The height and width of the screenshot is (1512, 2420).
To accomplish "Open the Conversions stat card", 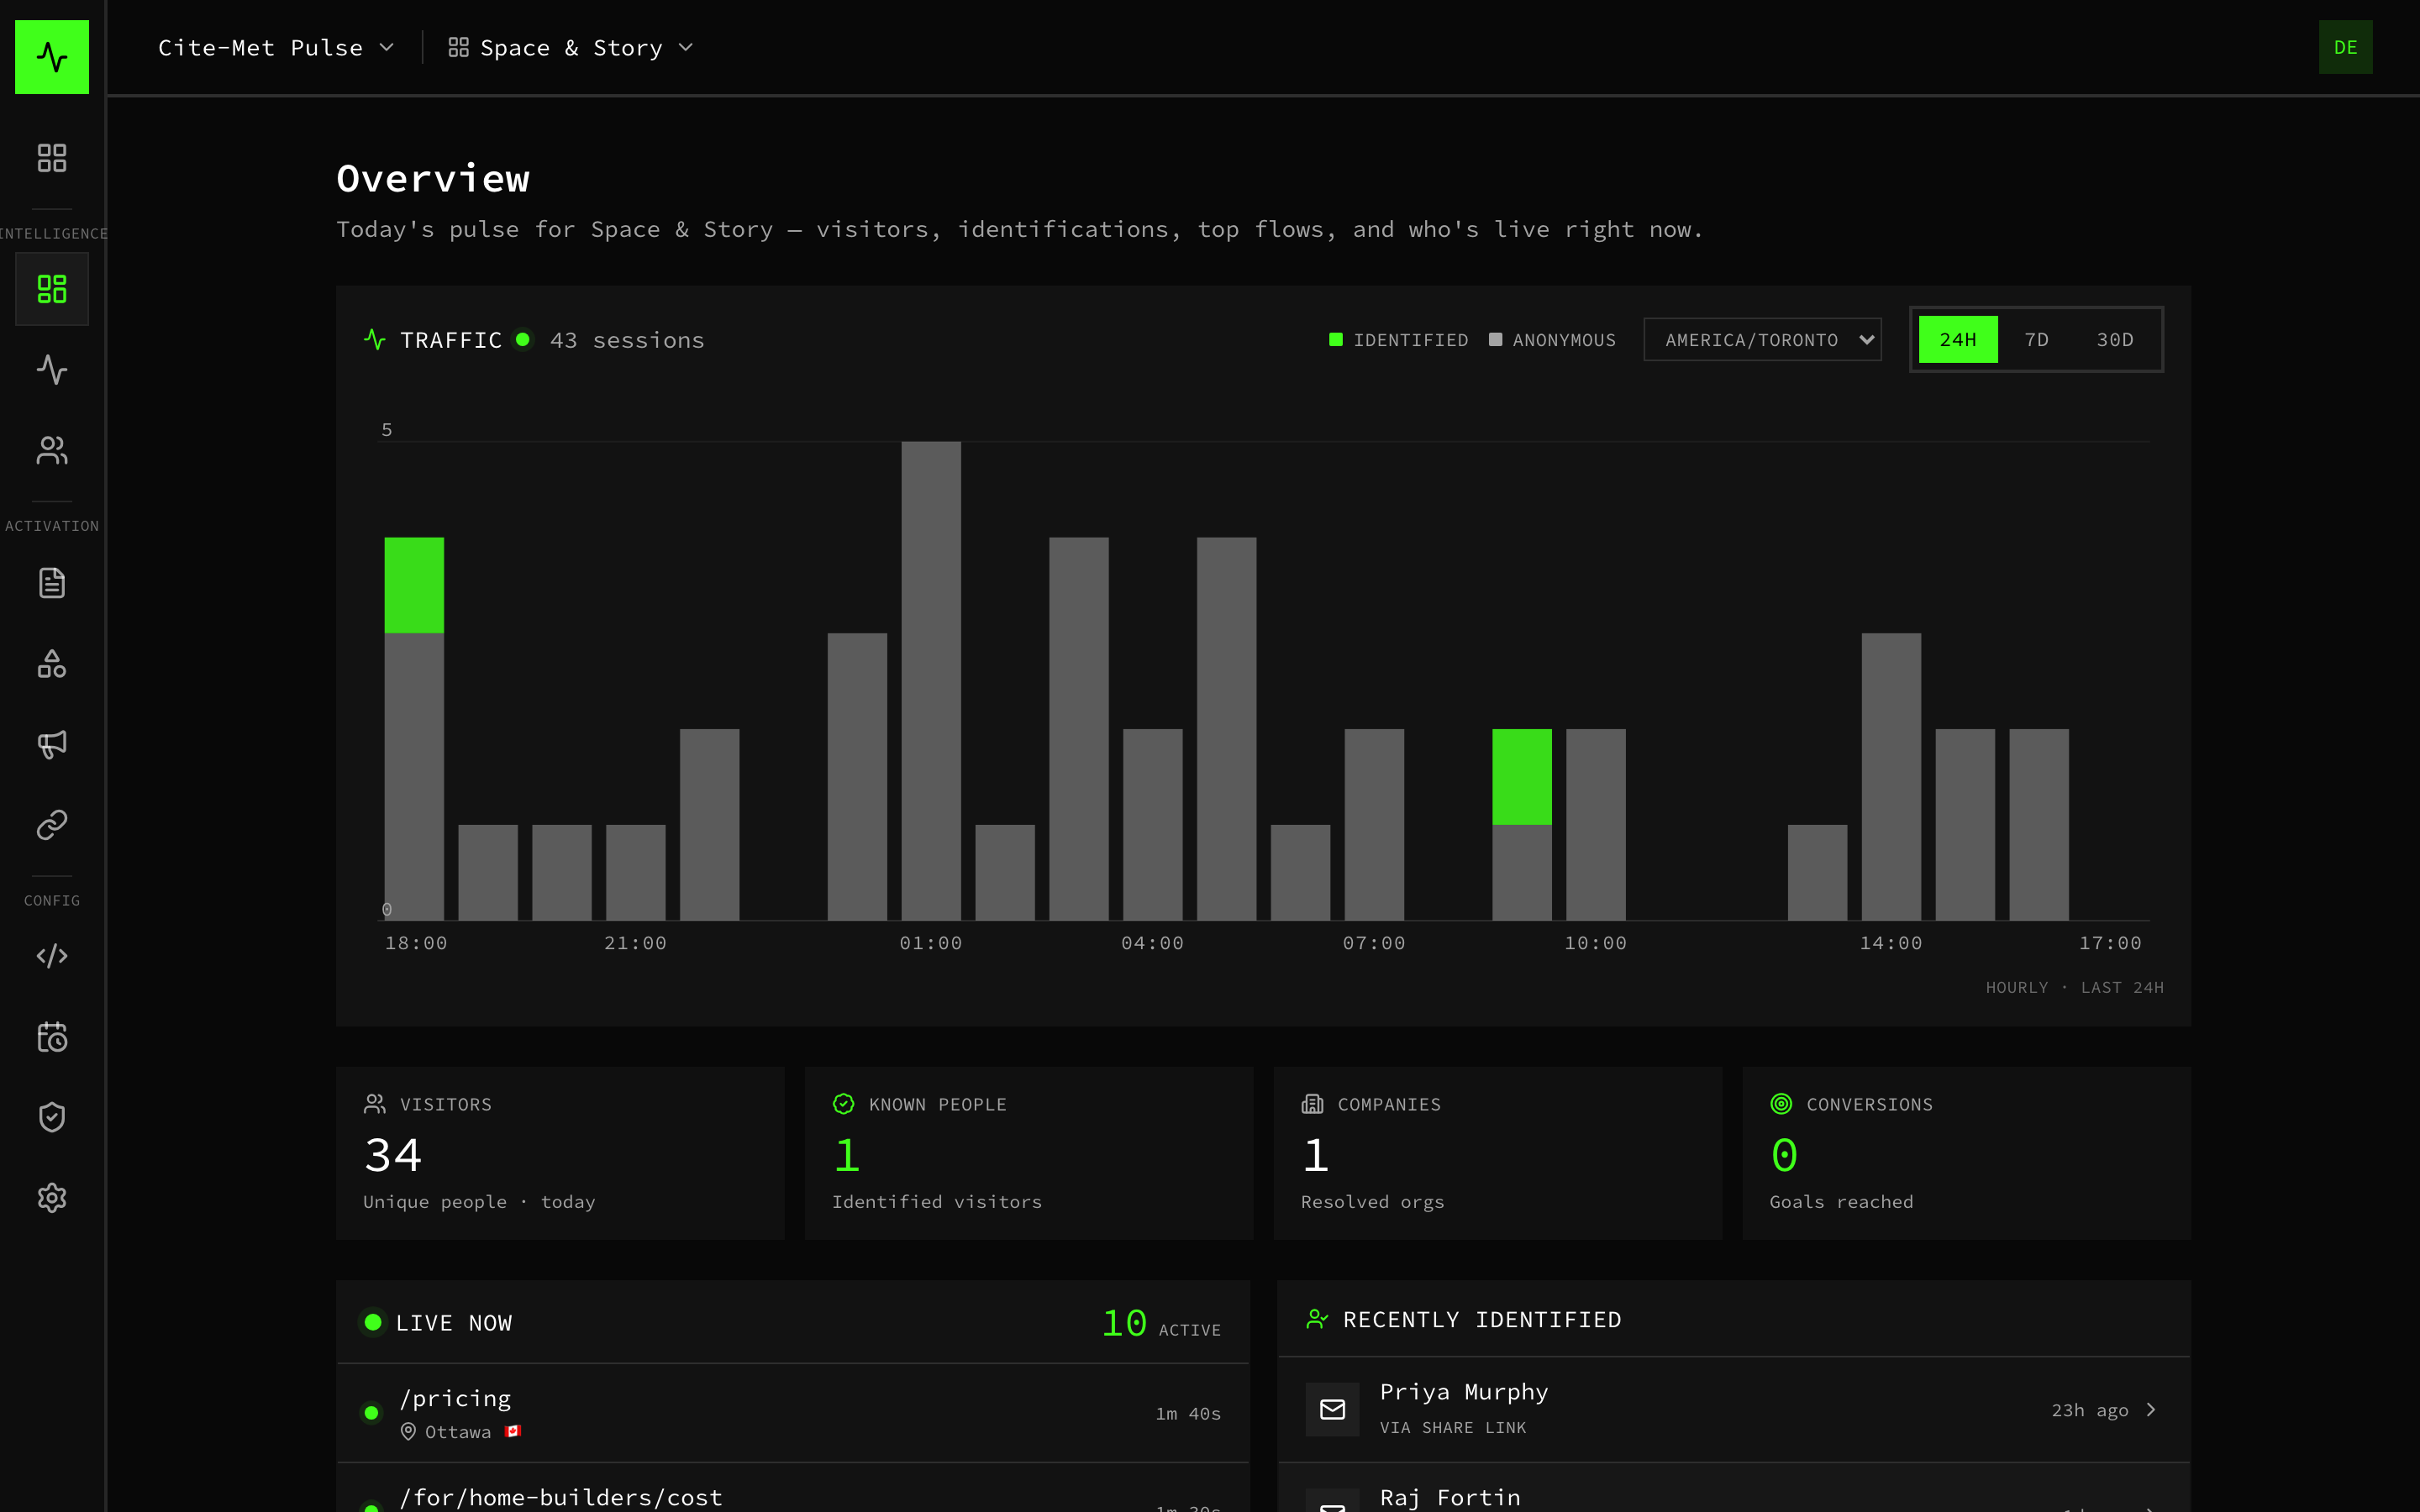I will tap(1967, 1153).
